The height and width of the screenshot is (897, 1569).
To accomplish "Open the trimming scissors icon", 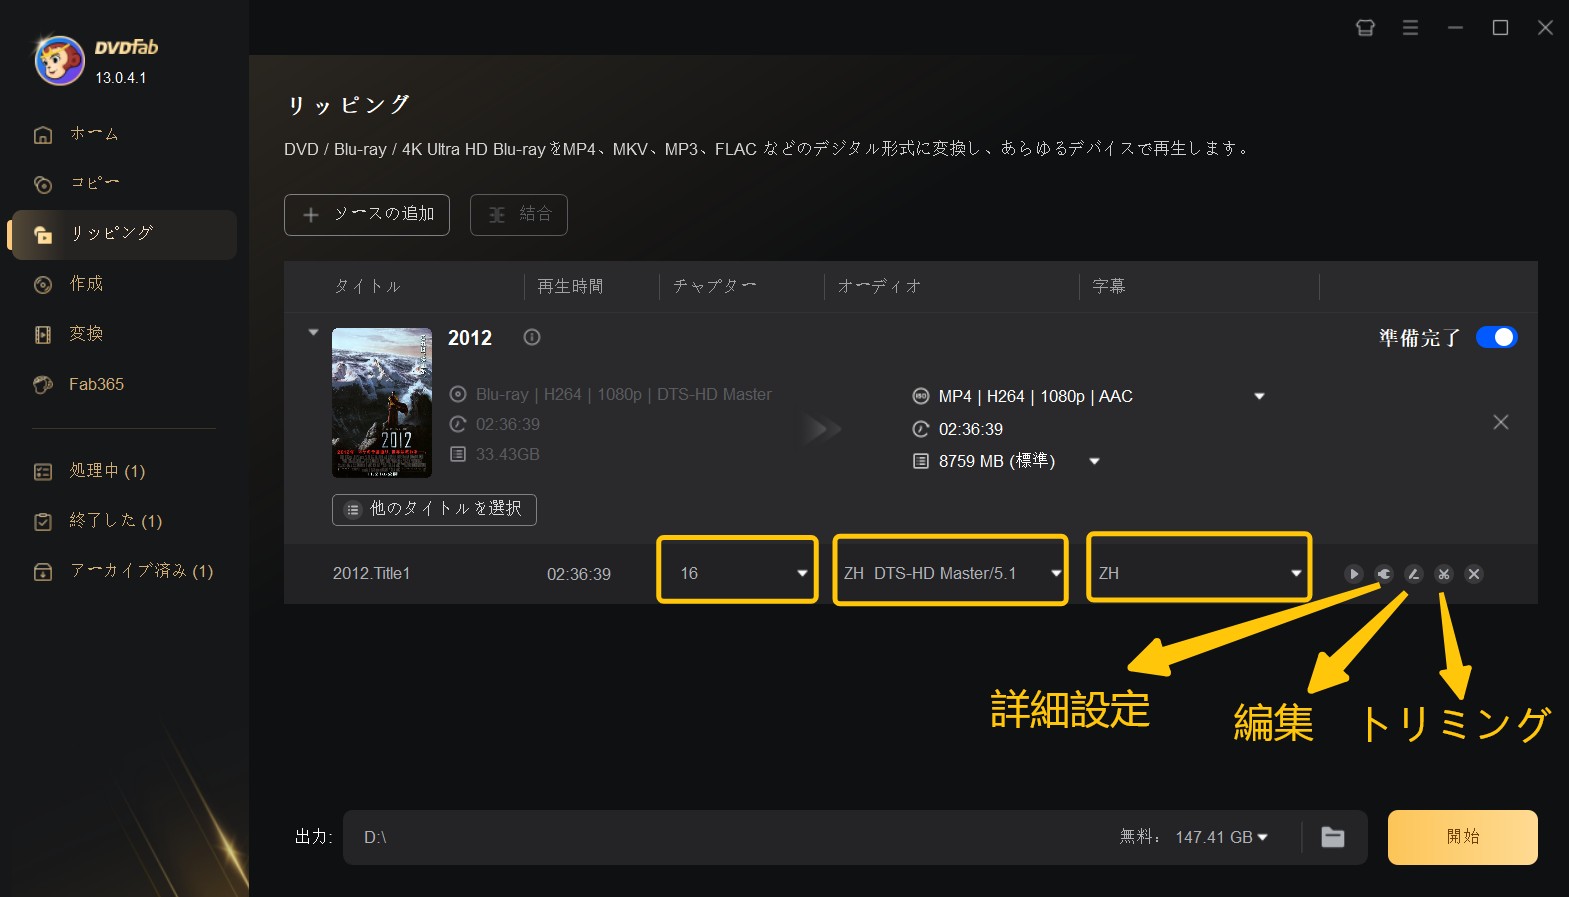I will [1443, 574].
